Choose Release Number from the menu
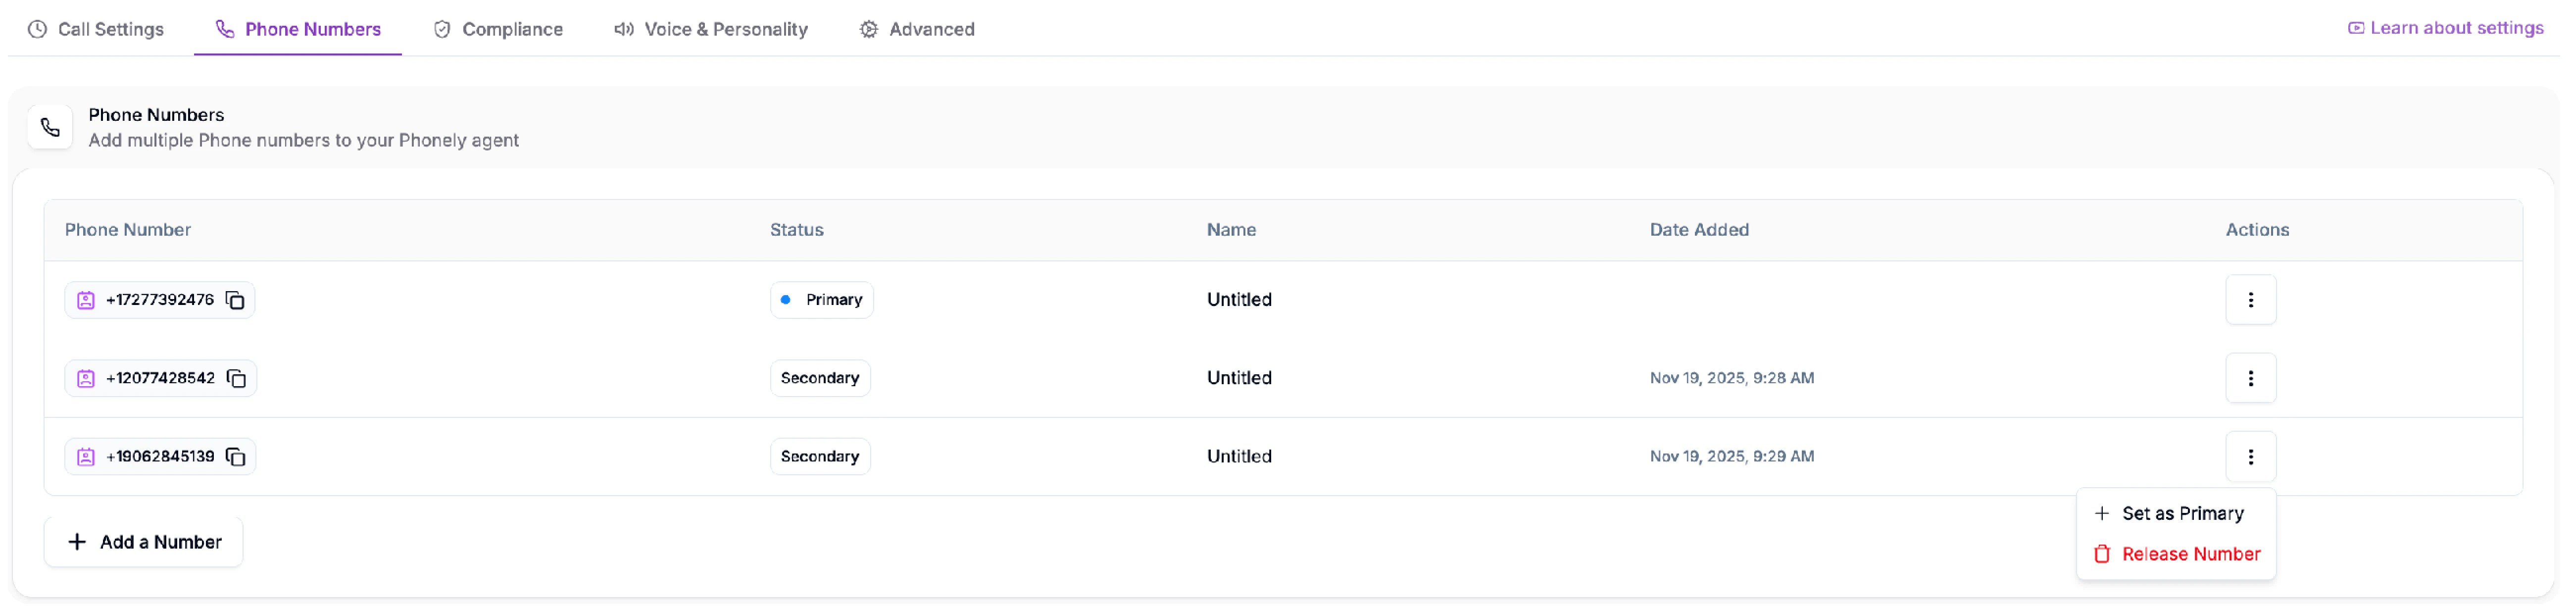The width and height of the screenshot is (2576, 608). [x=2176, y=553]
